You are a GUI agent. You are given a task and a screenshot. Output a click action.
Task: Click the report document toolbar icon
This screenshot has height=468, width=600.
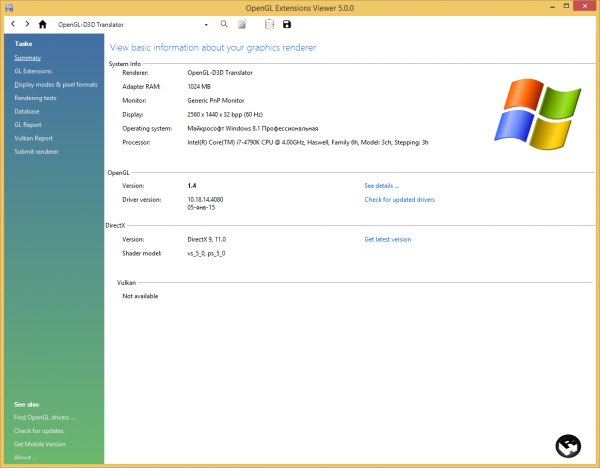[x=242, y=24]
